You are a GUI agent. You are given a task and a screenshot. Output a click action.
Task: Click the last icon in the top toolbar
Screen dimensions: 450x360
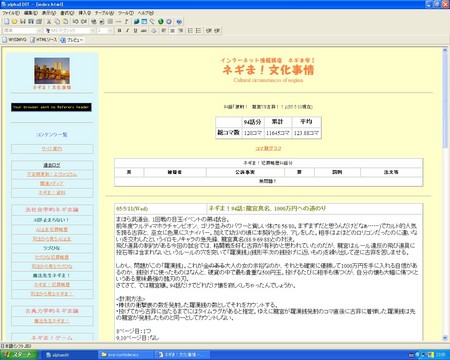coord(179,21)
